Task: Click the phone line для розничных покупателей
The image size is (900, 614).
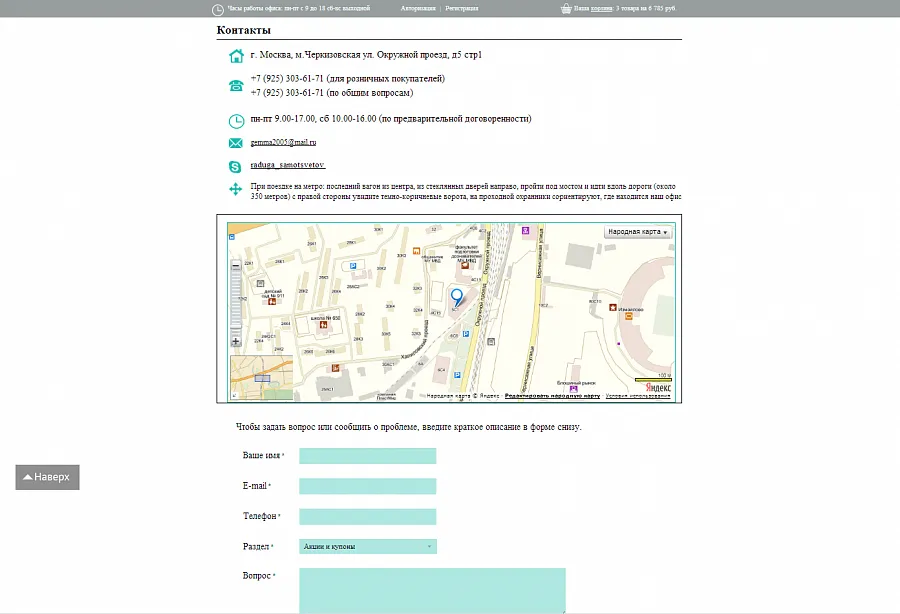Action: point(348,79)
